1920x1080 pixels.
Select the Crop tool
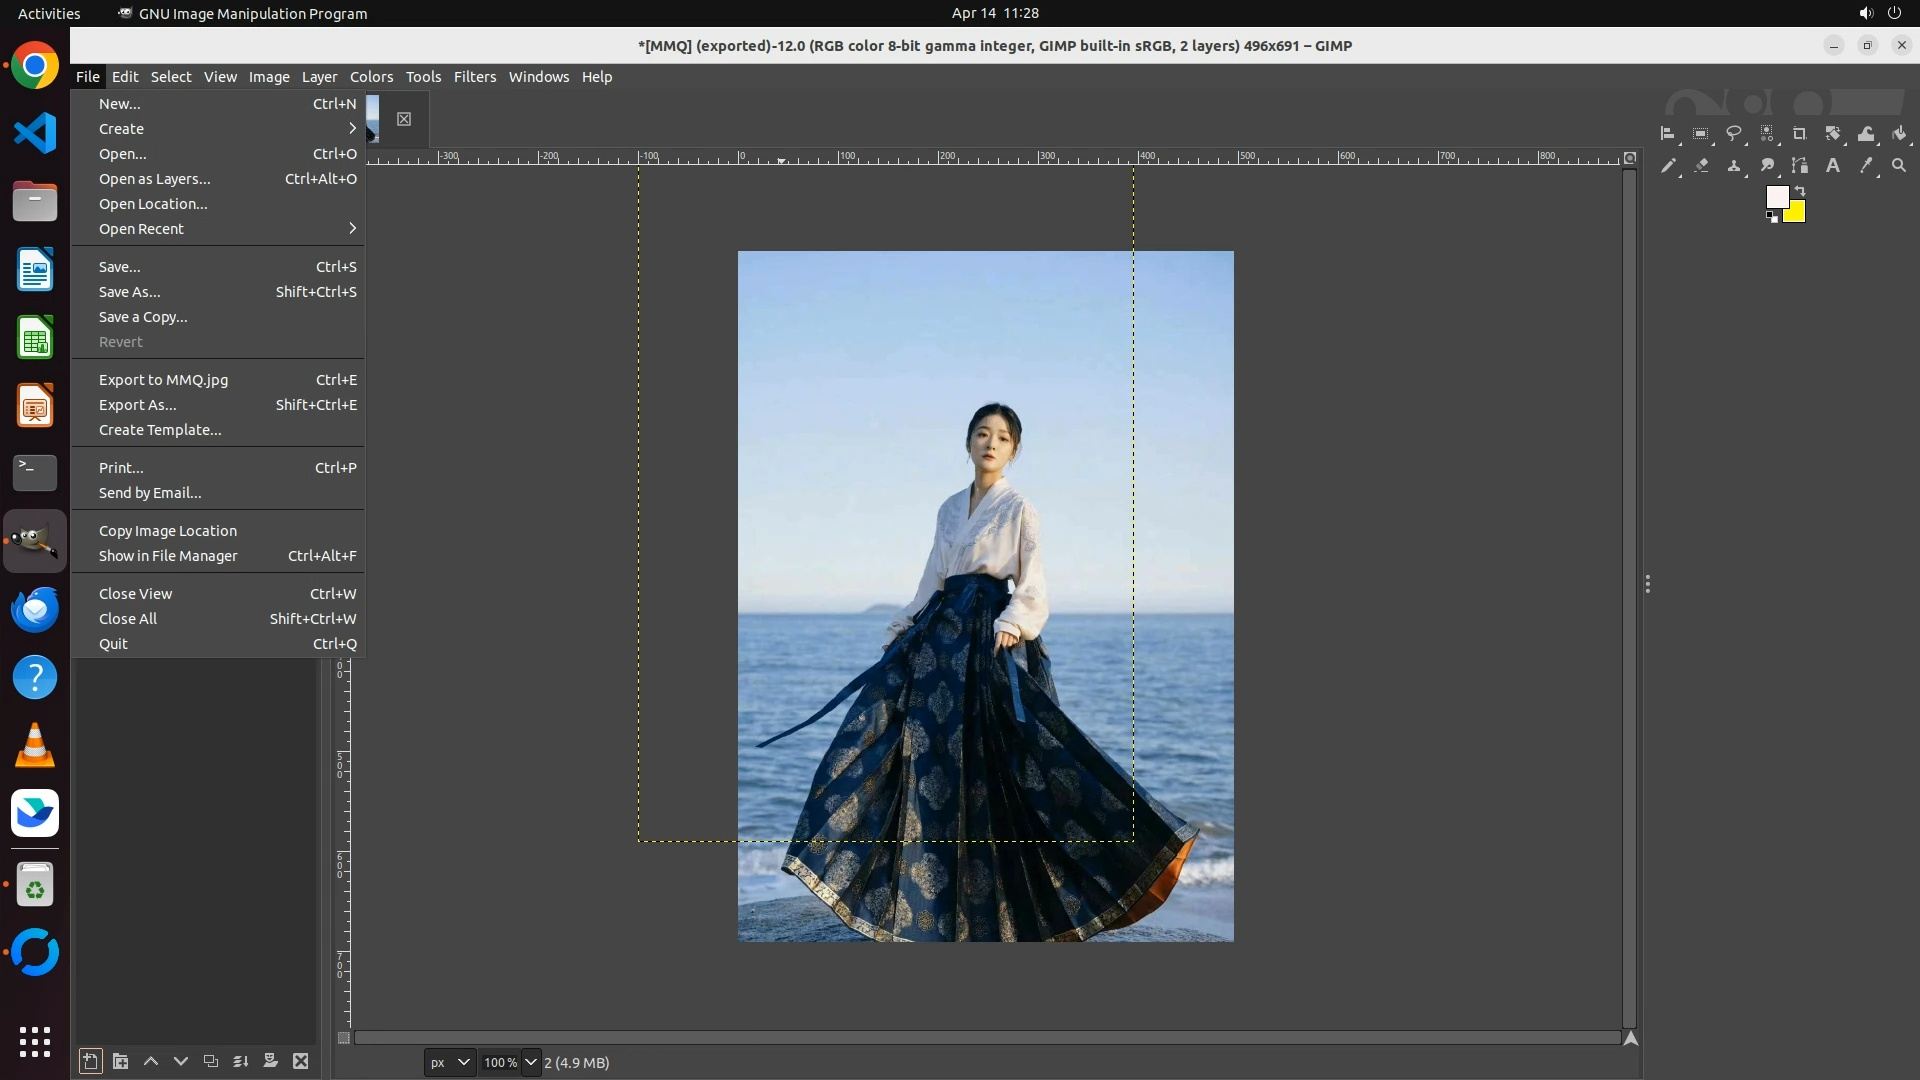(1800, 134)
